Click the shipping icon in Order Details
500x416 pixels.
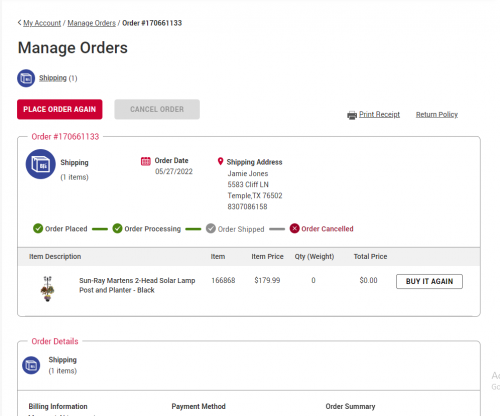pyautogui.click(x=31, y=365)
